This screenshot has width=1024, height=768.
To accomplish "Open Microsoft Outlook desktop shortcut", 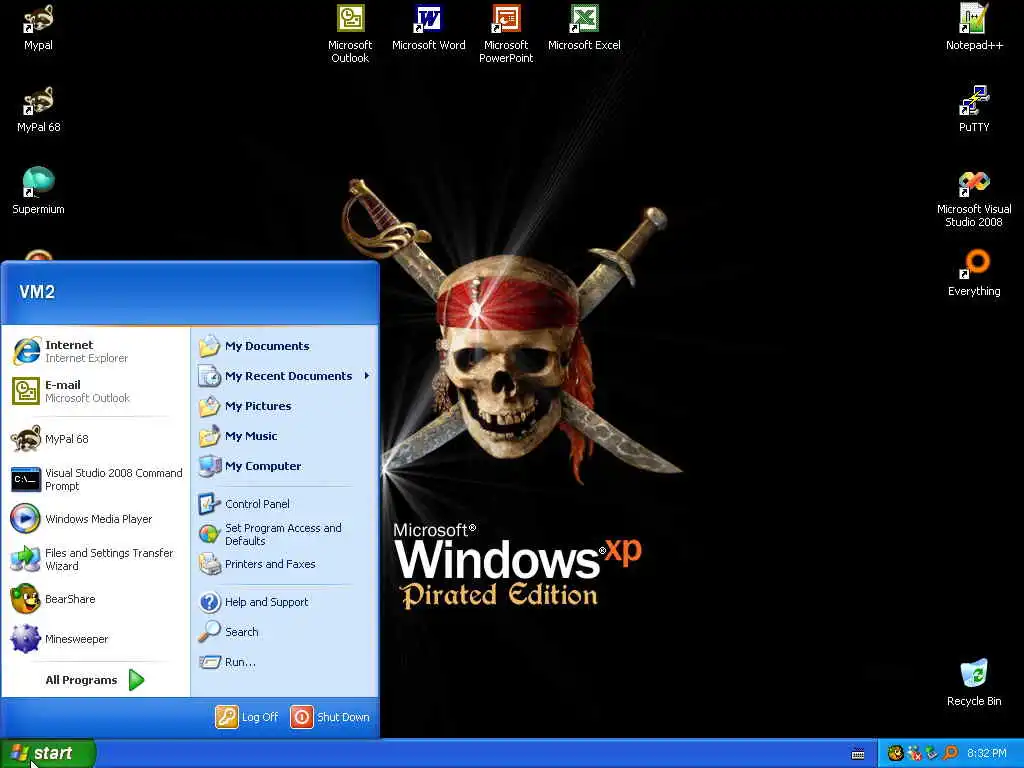I will coord(350,33).
